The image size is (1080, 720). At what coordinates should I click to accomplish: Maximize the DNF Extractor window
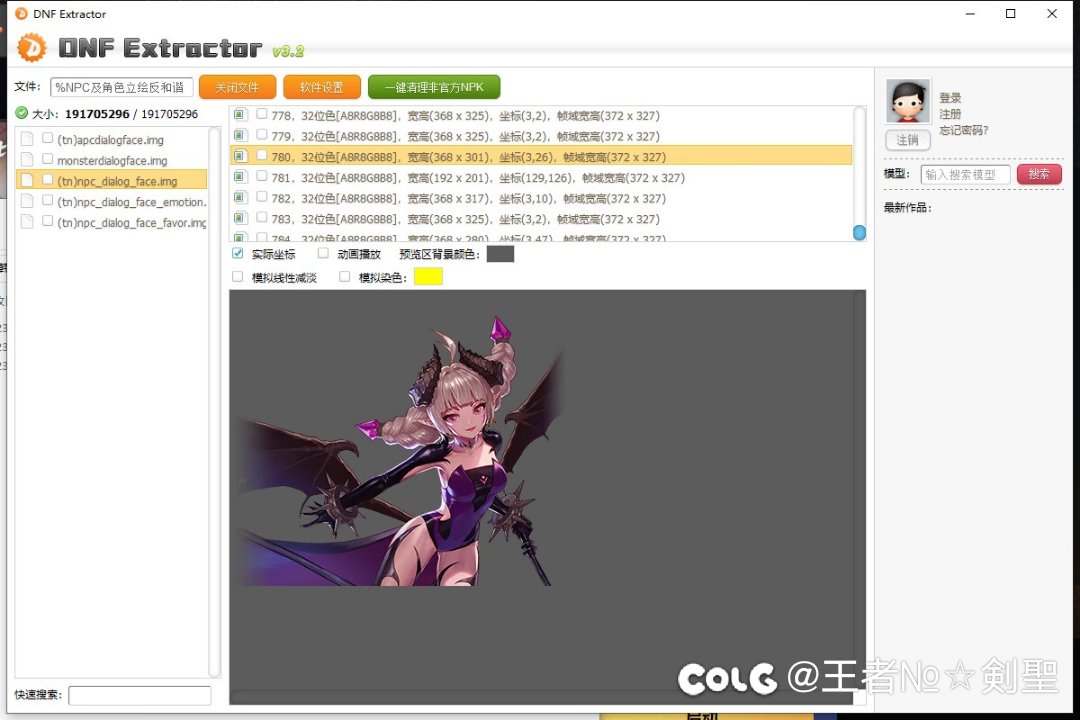(1010, 13)
